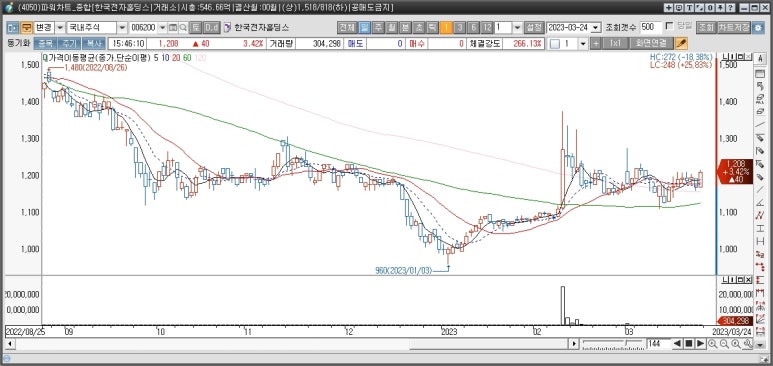Click the 조회 query button
The height and width of the screenshot is (366, 773).
[x=706, y=28]
